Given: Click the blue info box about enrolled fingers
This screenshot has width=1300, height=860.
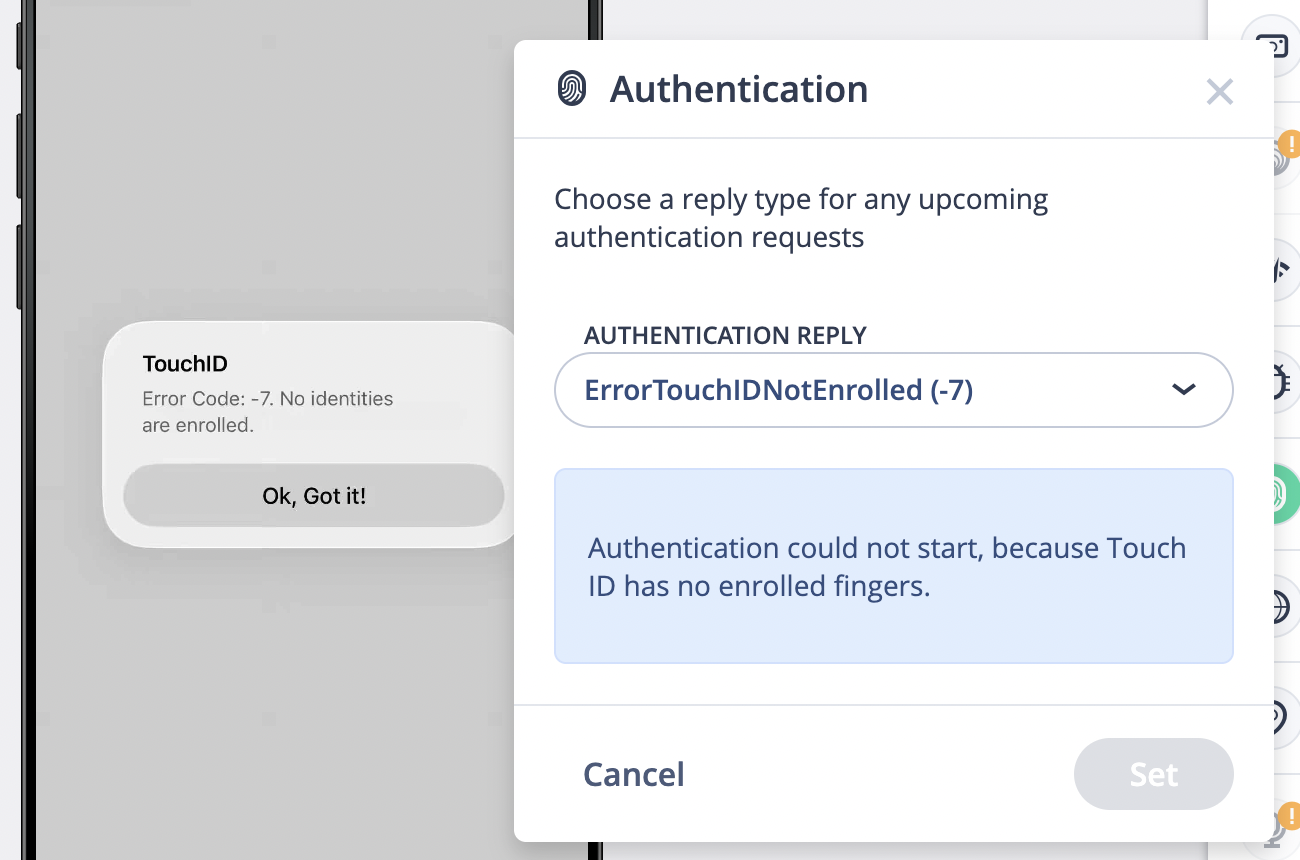Looking at the screenshot, I should (x=893, y=566).
